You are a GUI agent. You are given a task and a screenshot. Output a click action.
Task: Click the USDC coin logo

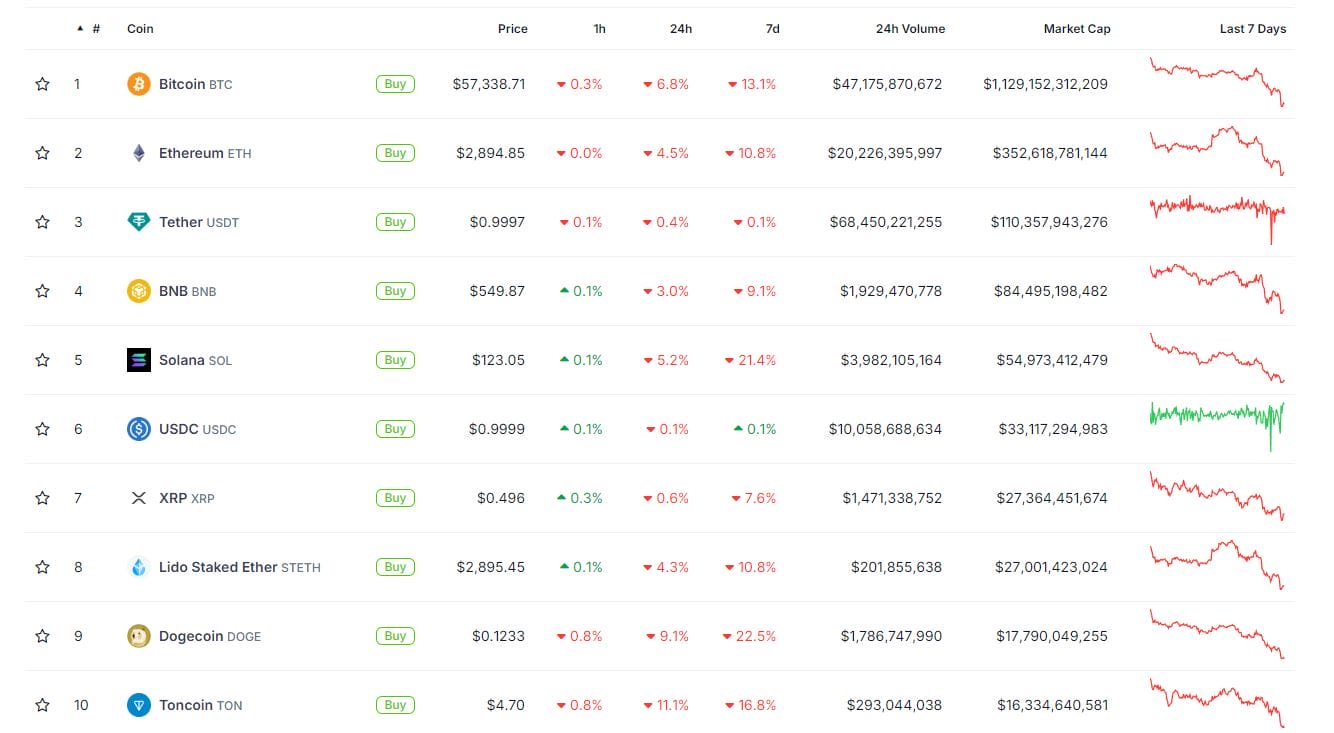(x=139, y=429)
